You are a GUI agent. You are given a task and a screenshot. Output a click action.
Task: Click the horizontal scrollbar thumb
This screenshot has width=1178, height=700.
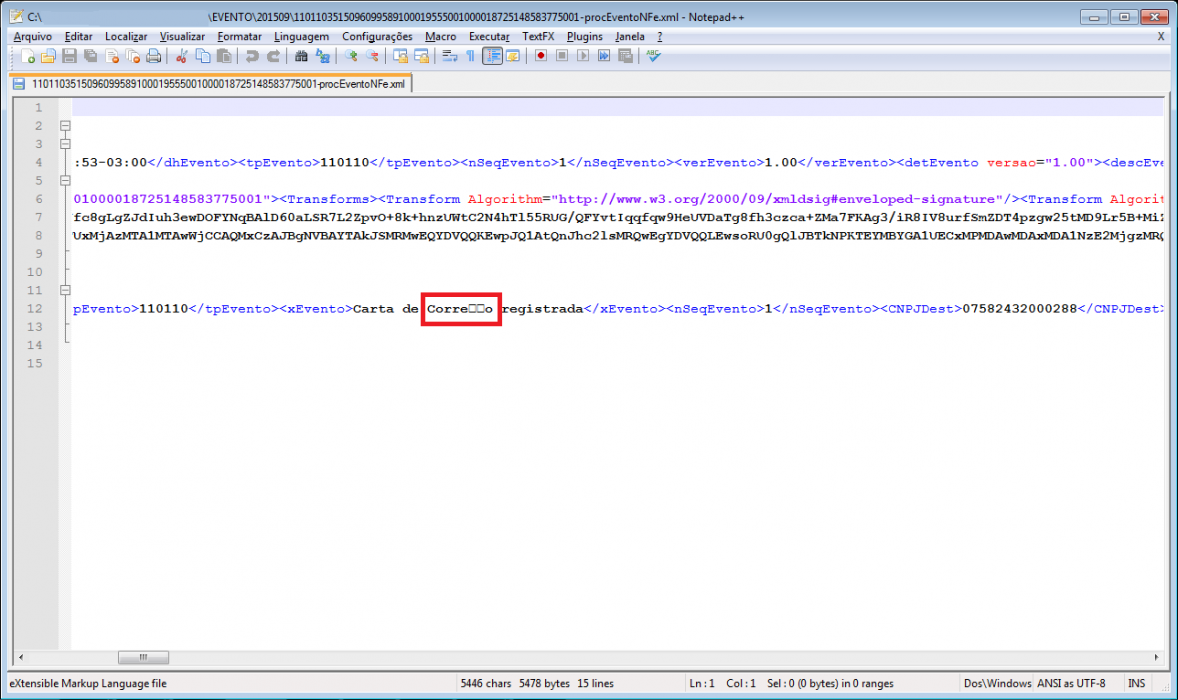[x=143, y=657]
